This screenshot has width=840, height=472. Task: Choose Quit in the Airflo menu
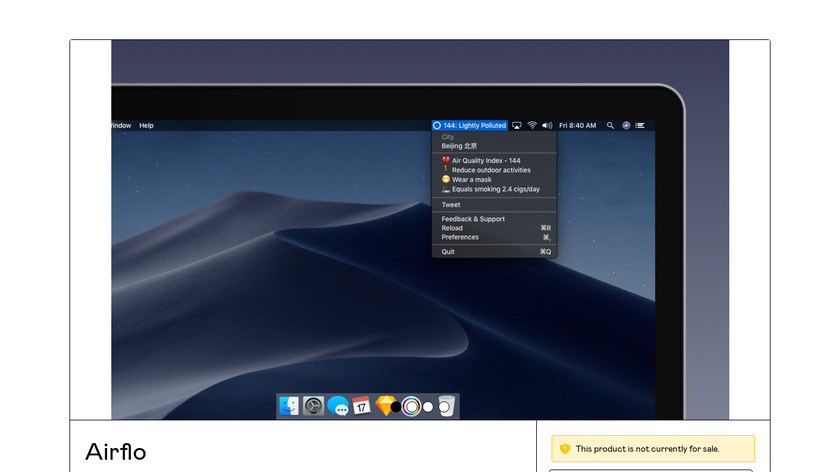(x=494, y=251)
